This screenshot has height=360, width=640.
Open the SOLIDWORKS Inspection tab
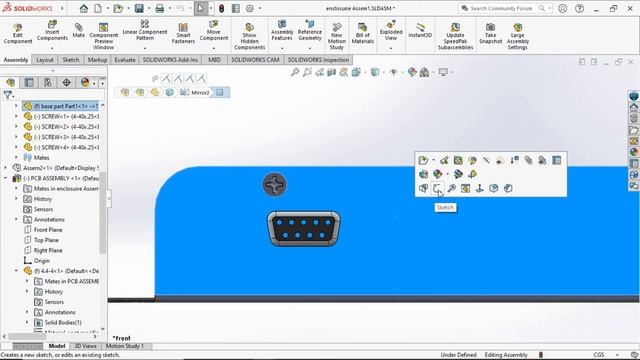pos(318,60)
